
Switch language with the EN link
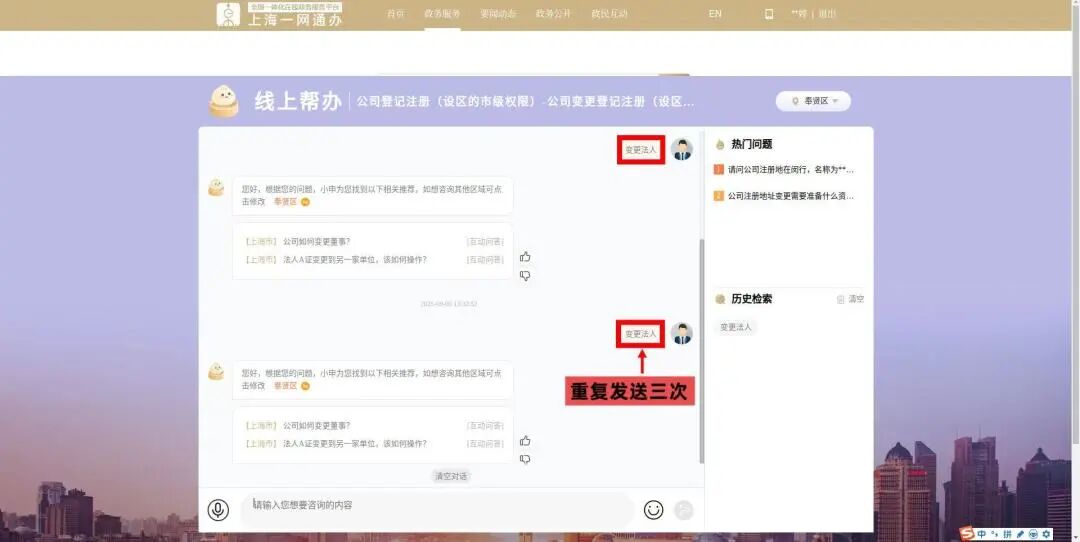tap(715, 14)
